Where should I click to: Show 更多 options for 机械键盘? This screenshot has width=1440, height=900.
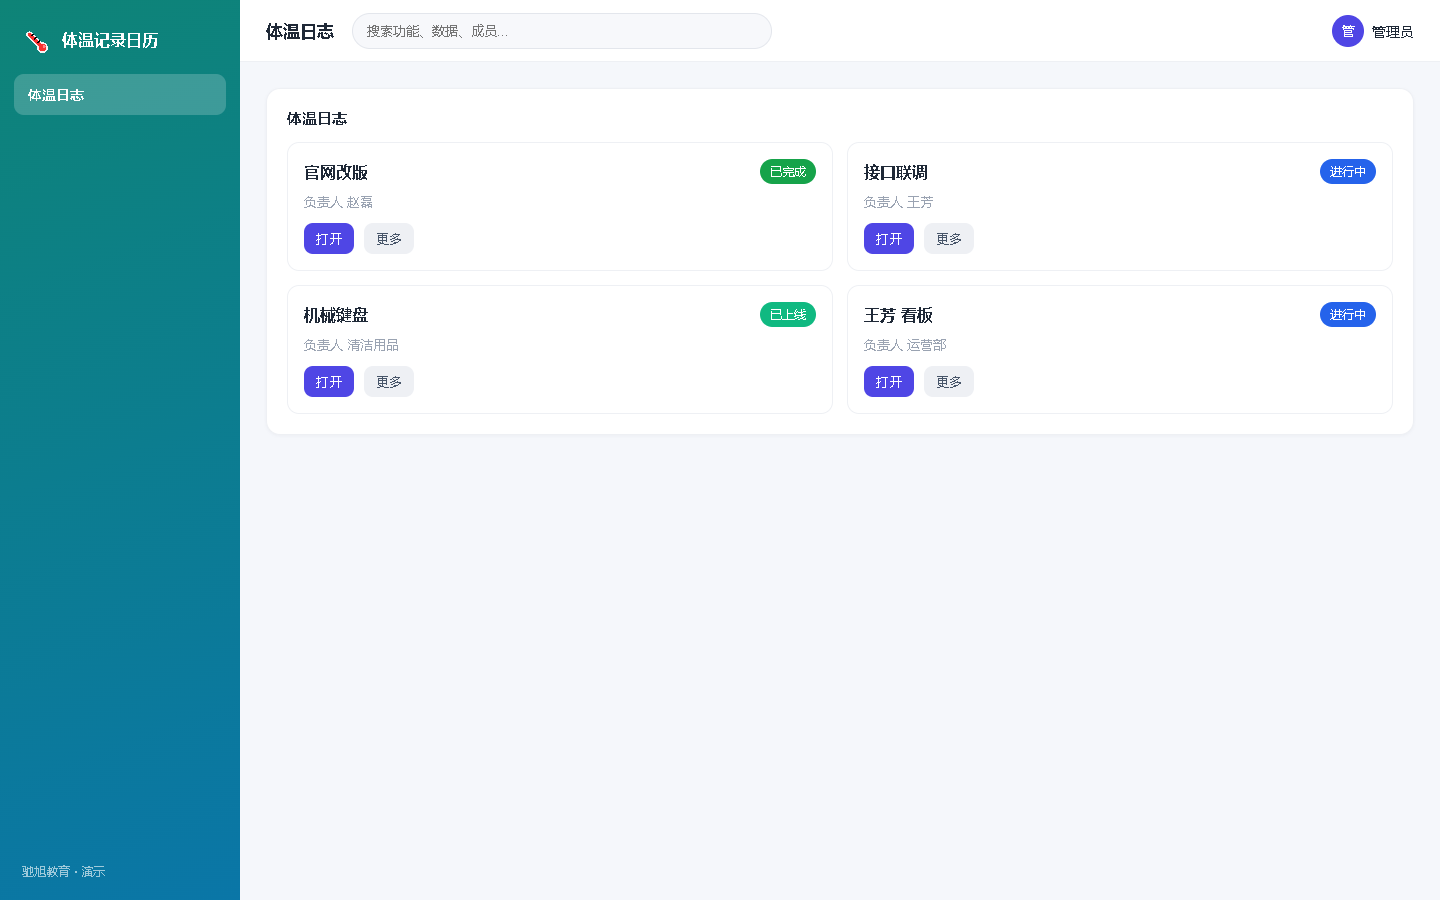(389, 382)
